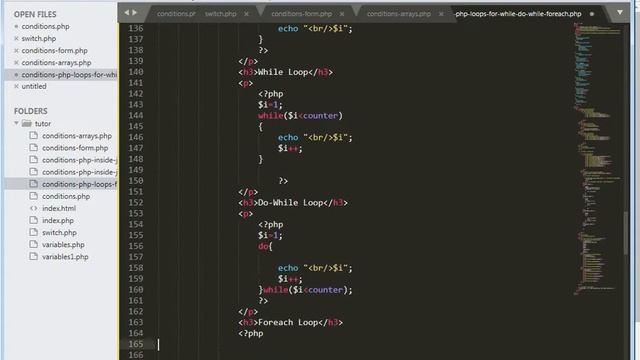640x360 pixels.
Task: Open conditions-arrays.php in tutor folder
Action: click(77, 136)
